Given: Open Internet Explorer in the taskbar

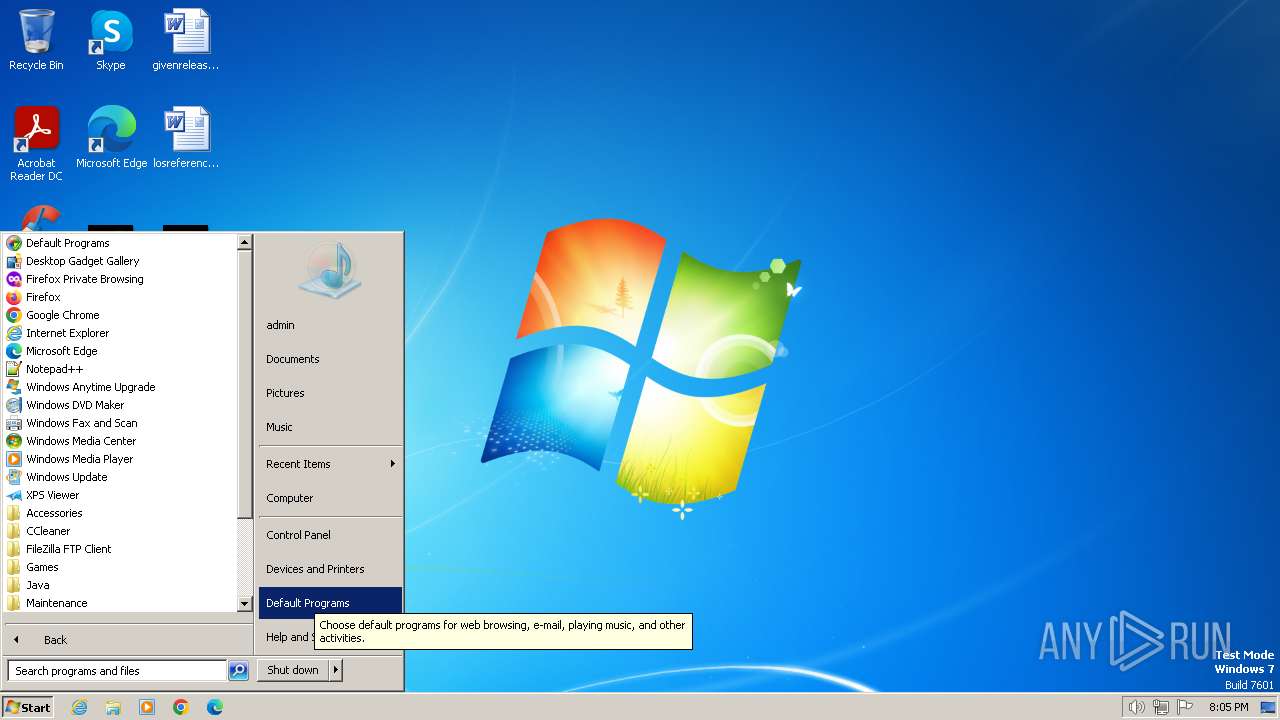Looking at the screenshot, I should [79, 707].
